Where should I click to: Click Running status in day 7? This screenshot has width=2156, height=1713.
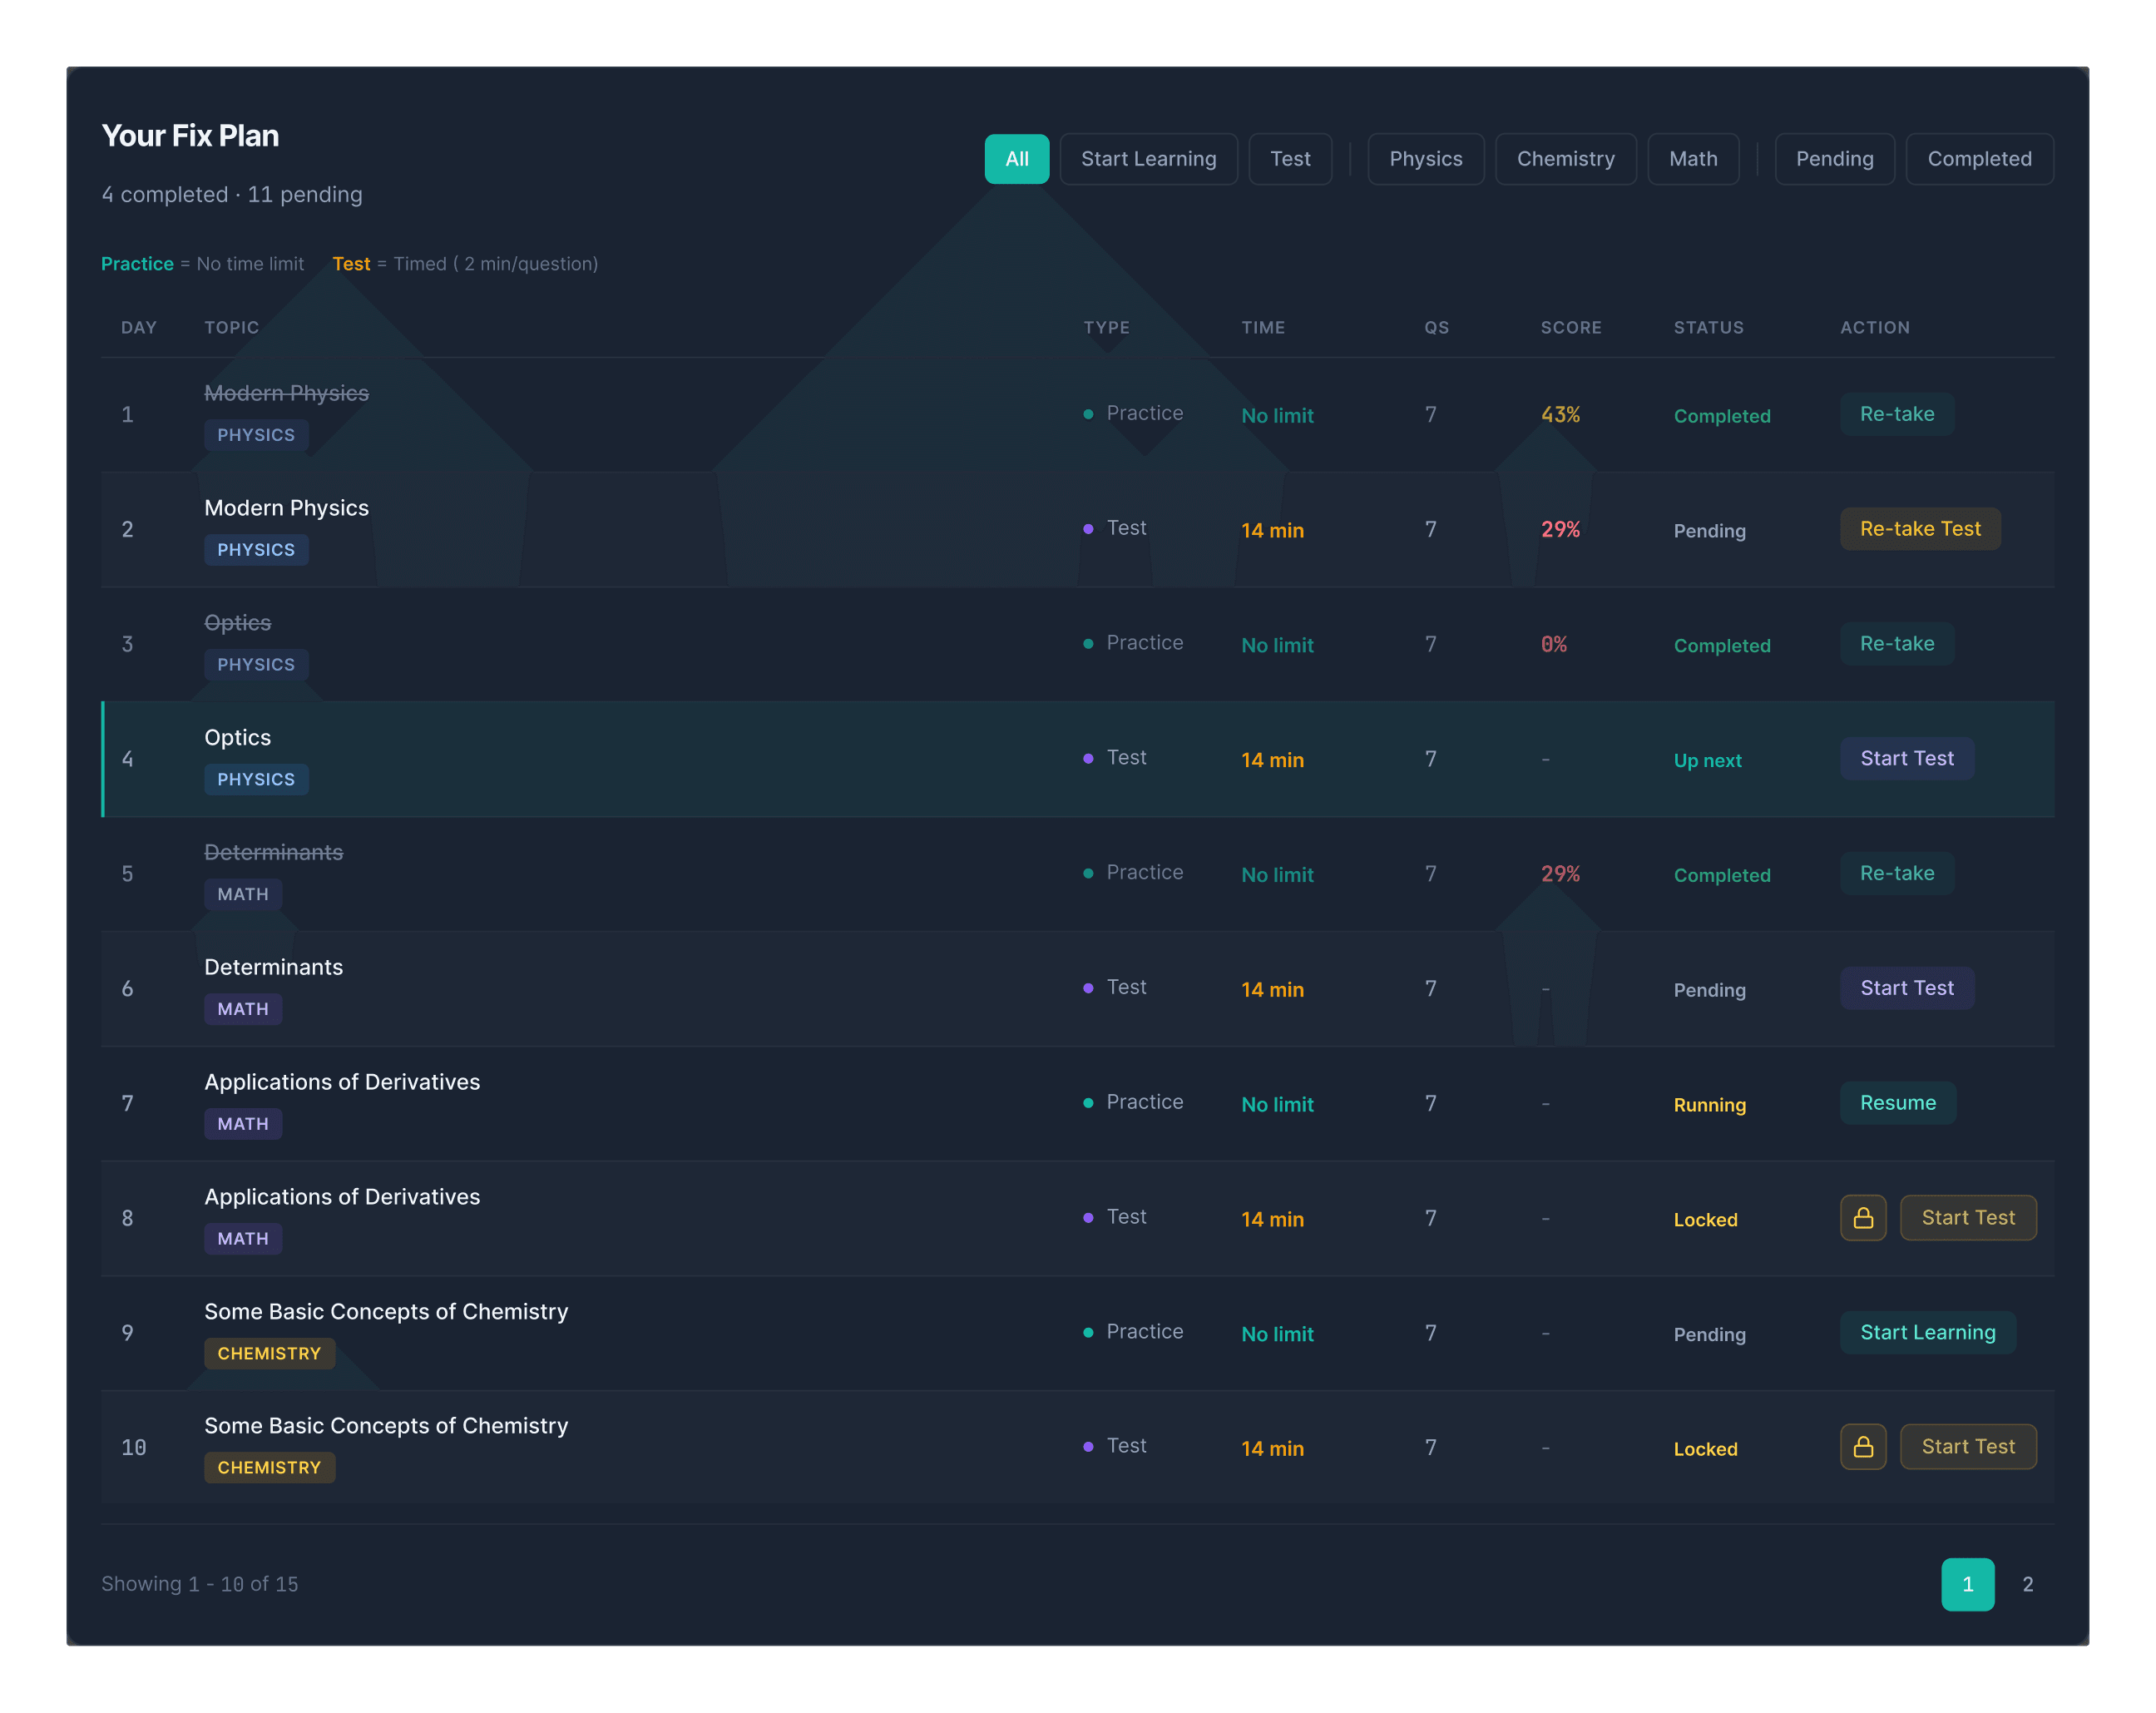pos(1709,1105)
